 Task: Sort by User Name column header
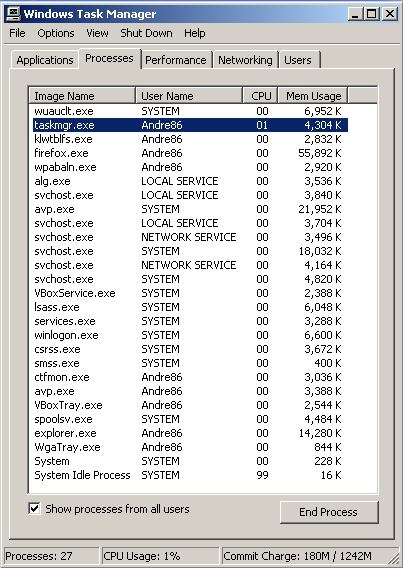(189, 96)
